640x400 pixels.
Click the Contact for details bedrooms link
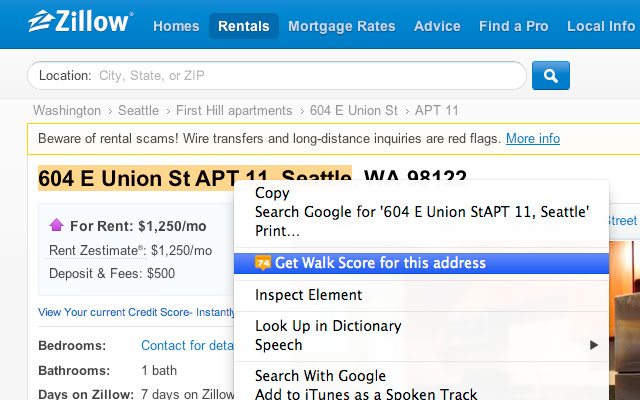click(187, 346)
